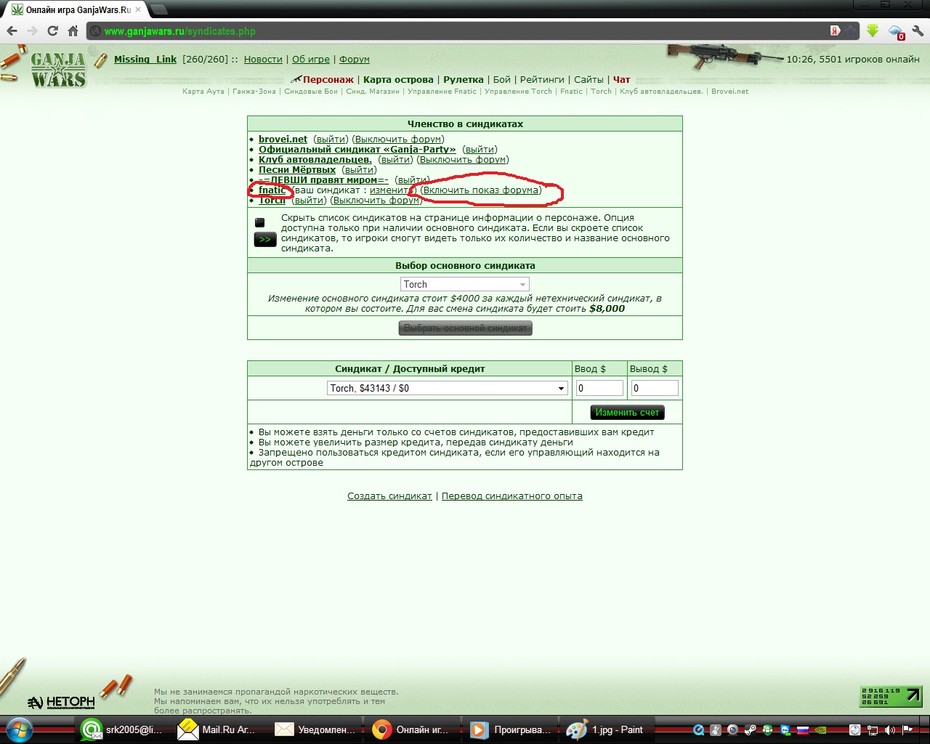Click the browser forward arrow

[x=32, y=31]
